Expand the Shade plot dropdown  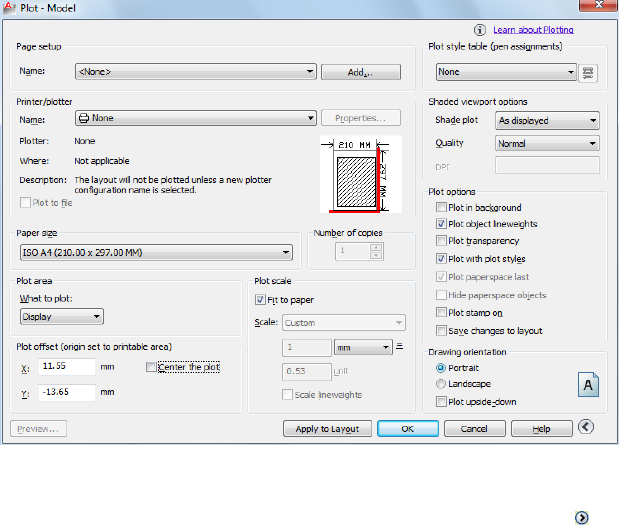[x=547, y=120]
